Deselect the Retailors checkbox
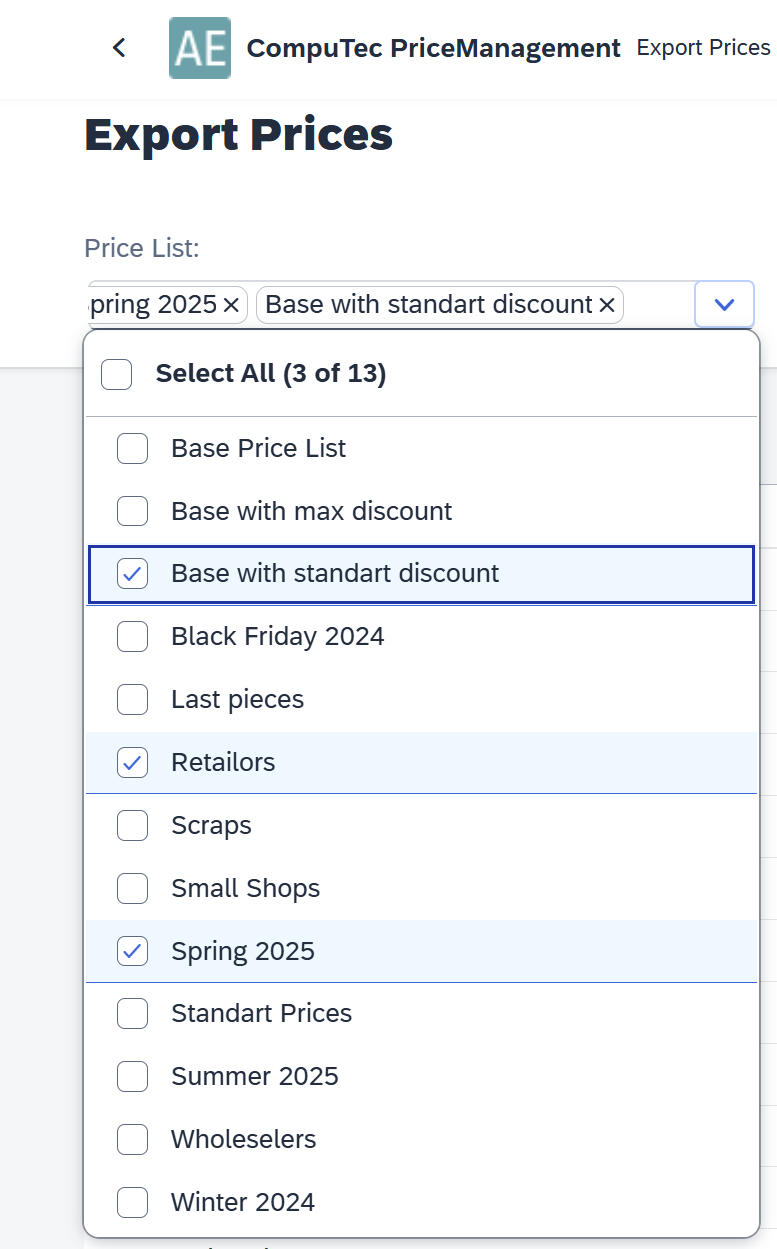Screen dimensions: 777x1249 click(133, 763)
